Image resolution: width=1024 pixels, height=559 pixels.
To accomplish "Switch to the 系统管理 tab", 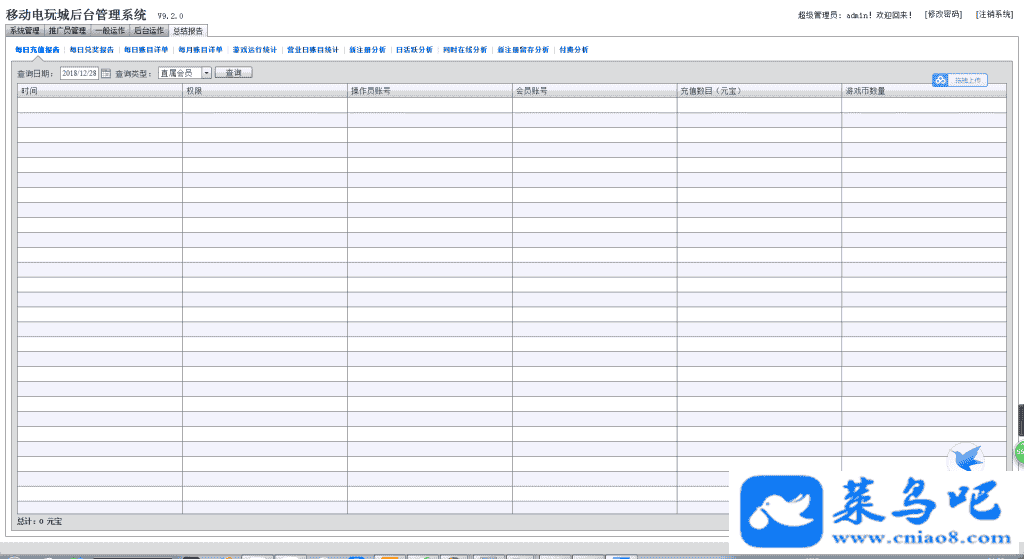I will 24,31.
